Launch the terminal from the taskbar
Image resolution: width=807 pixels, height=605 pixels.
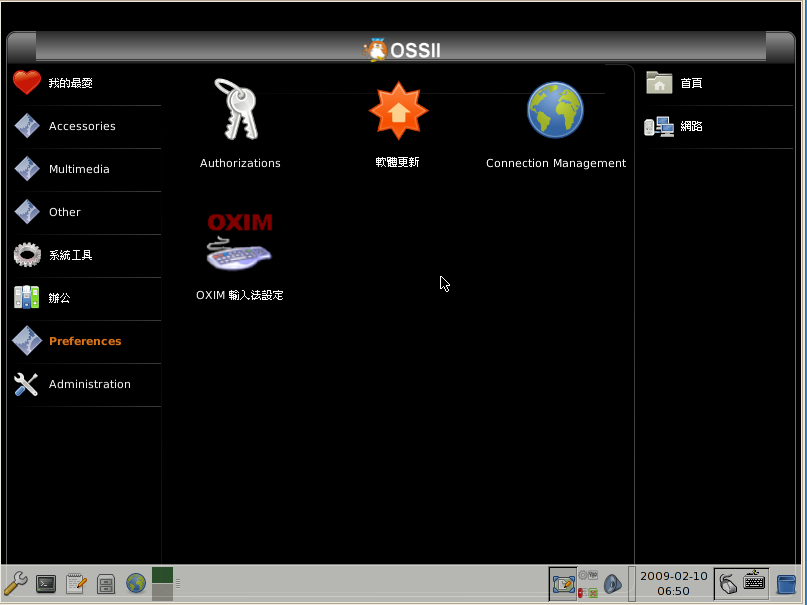pyautogui.click(x=45, y=583)
